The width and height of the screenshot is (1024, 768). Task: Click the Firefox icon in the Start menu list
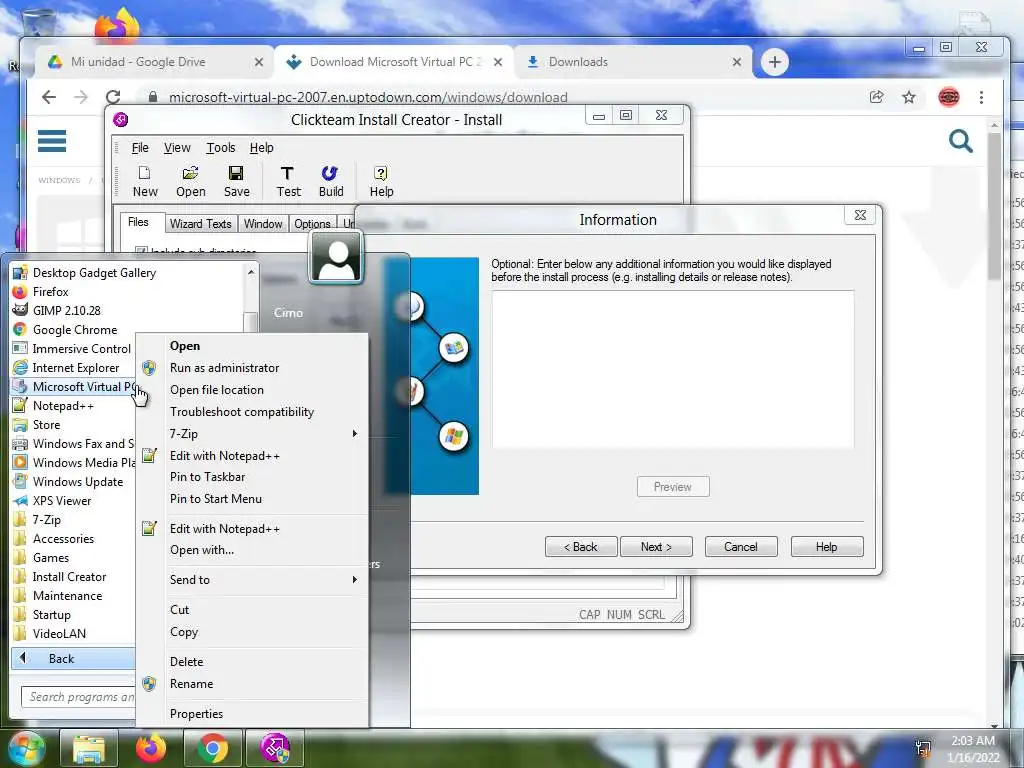[20, 292]
